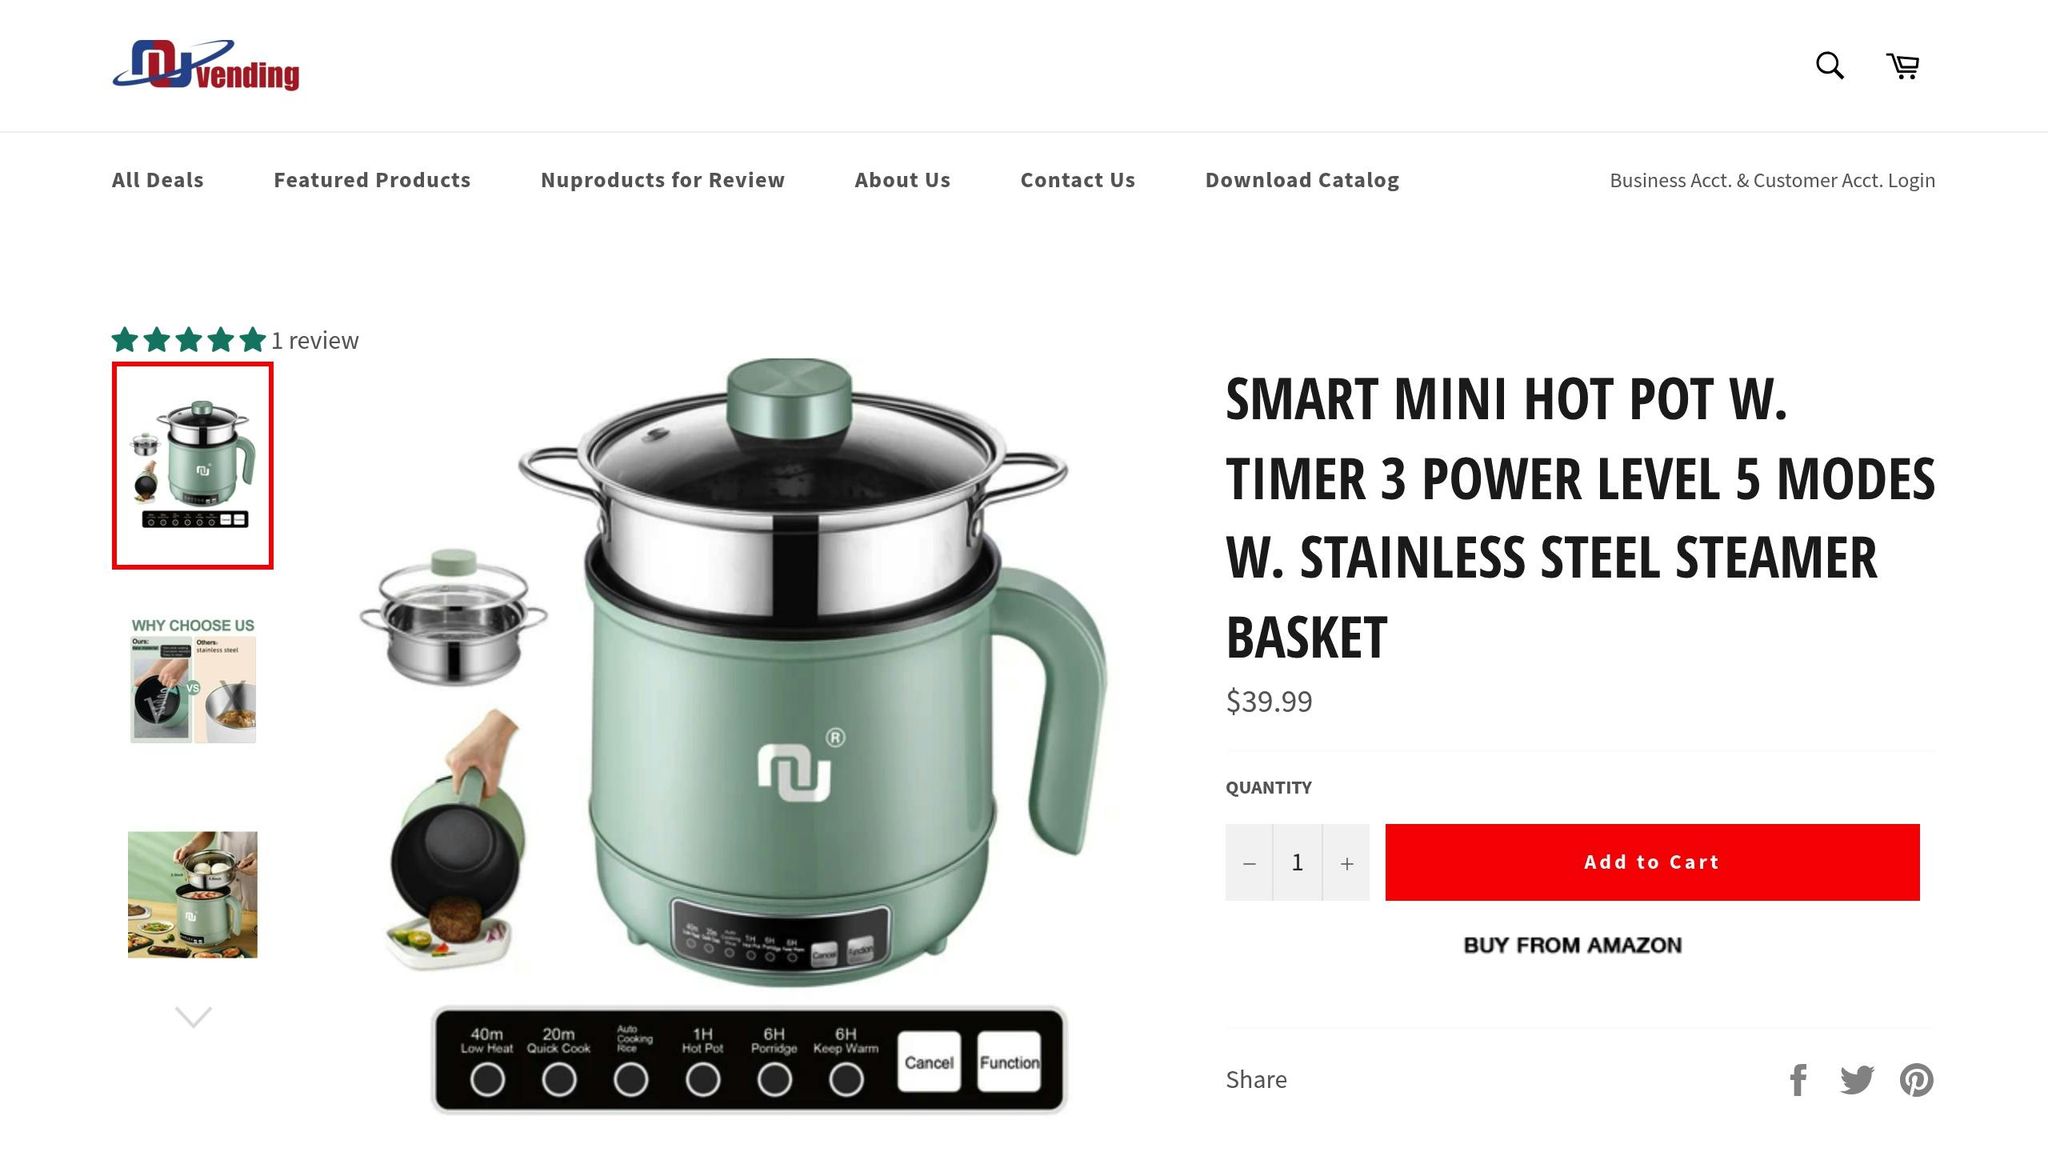Select the WHY CHOOSE US thumbnail
The height and width of the screenshot is (1152, 2048).
(193, 680)
